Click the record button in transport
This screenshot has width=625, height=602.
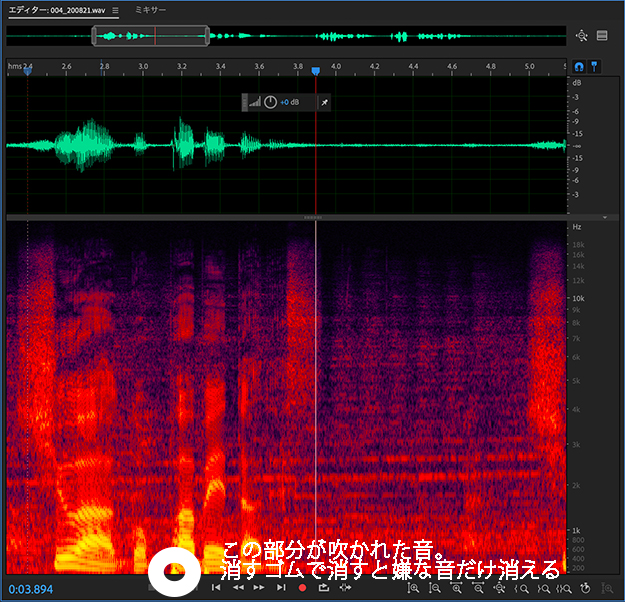[304, 588]
